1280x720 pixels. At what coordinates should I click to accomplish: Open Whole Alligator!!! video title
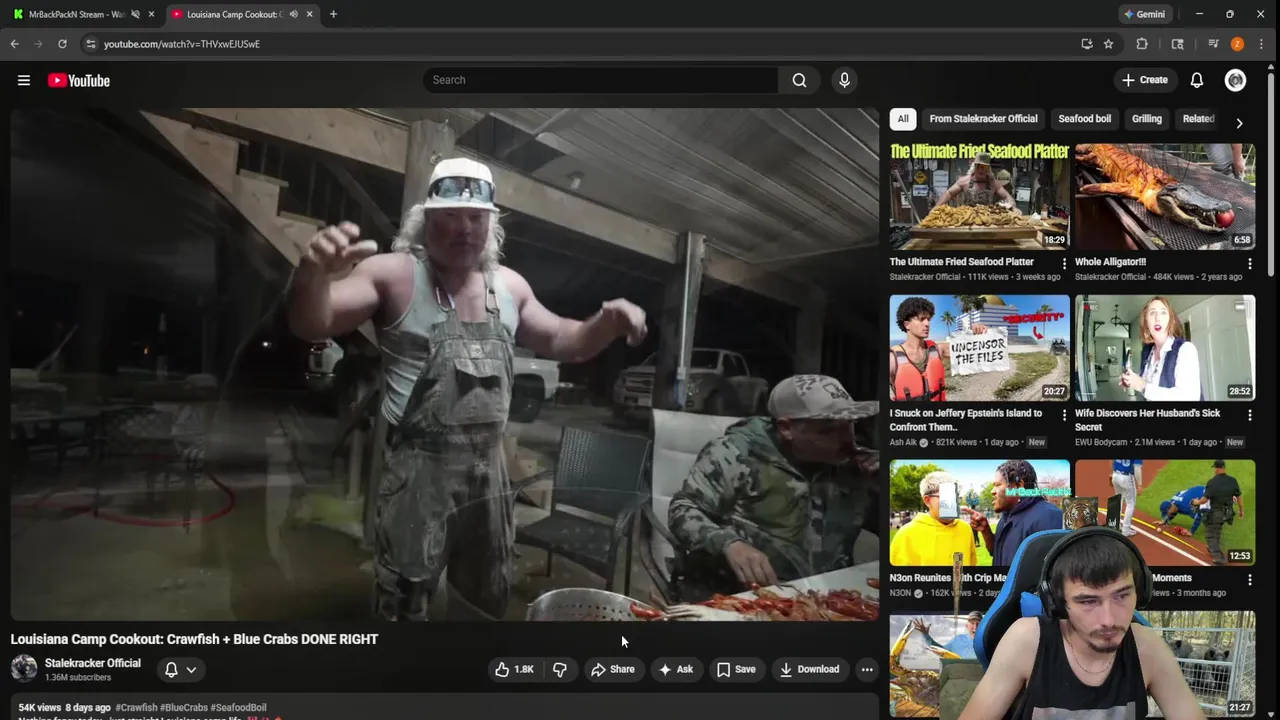(1110, 262)
